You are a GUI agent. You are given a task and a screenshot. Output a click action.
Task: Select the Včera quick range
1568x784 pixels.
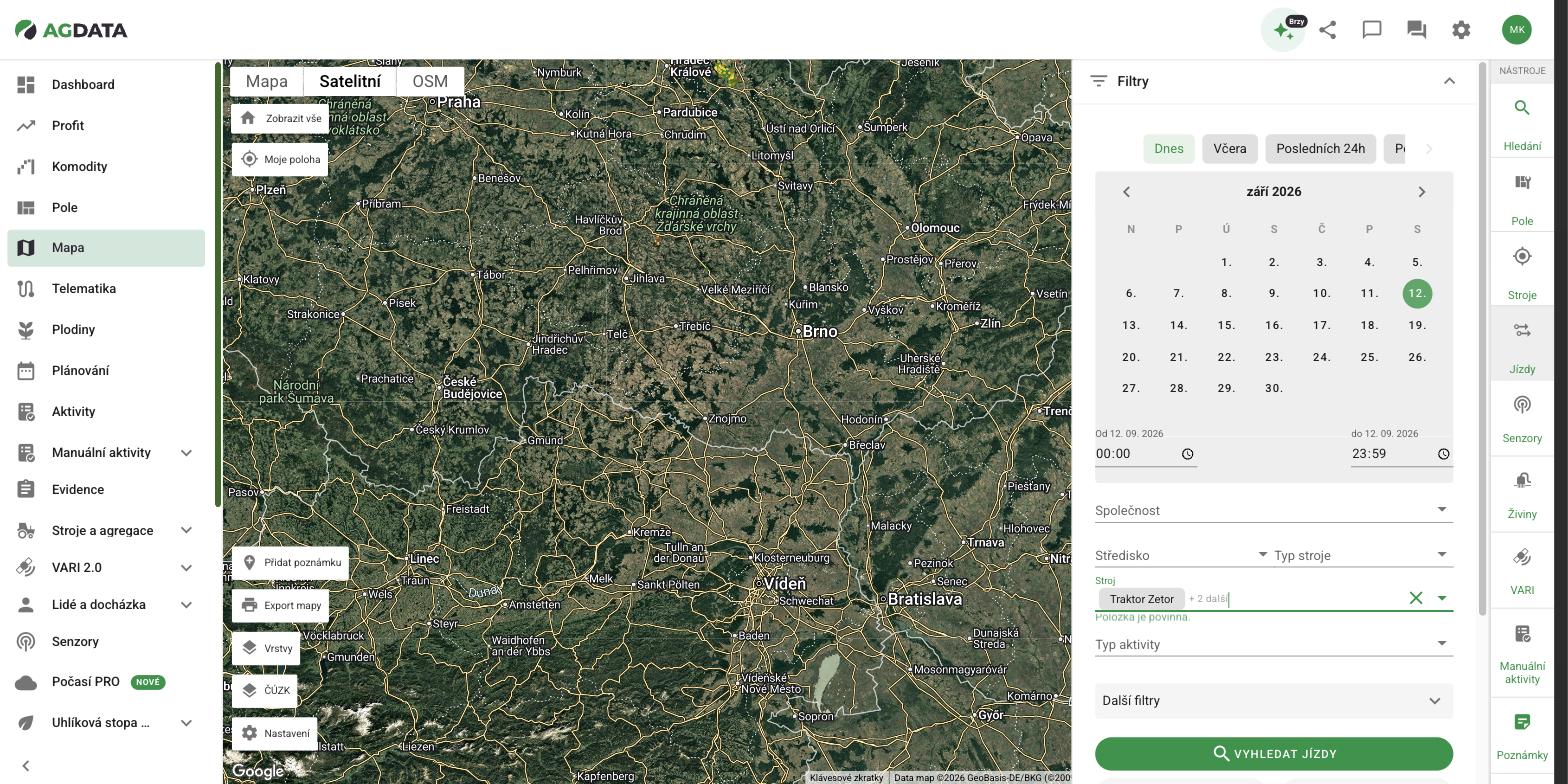tap(1230, 148)
